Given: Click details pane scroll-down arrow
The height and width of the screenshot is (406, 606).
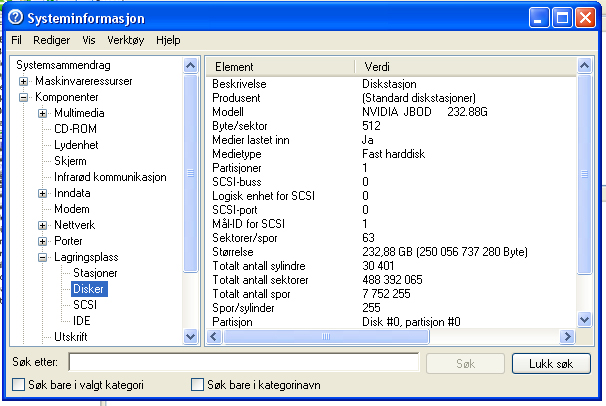Looking at the screenshot, I should [584, 320].
